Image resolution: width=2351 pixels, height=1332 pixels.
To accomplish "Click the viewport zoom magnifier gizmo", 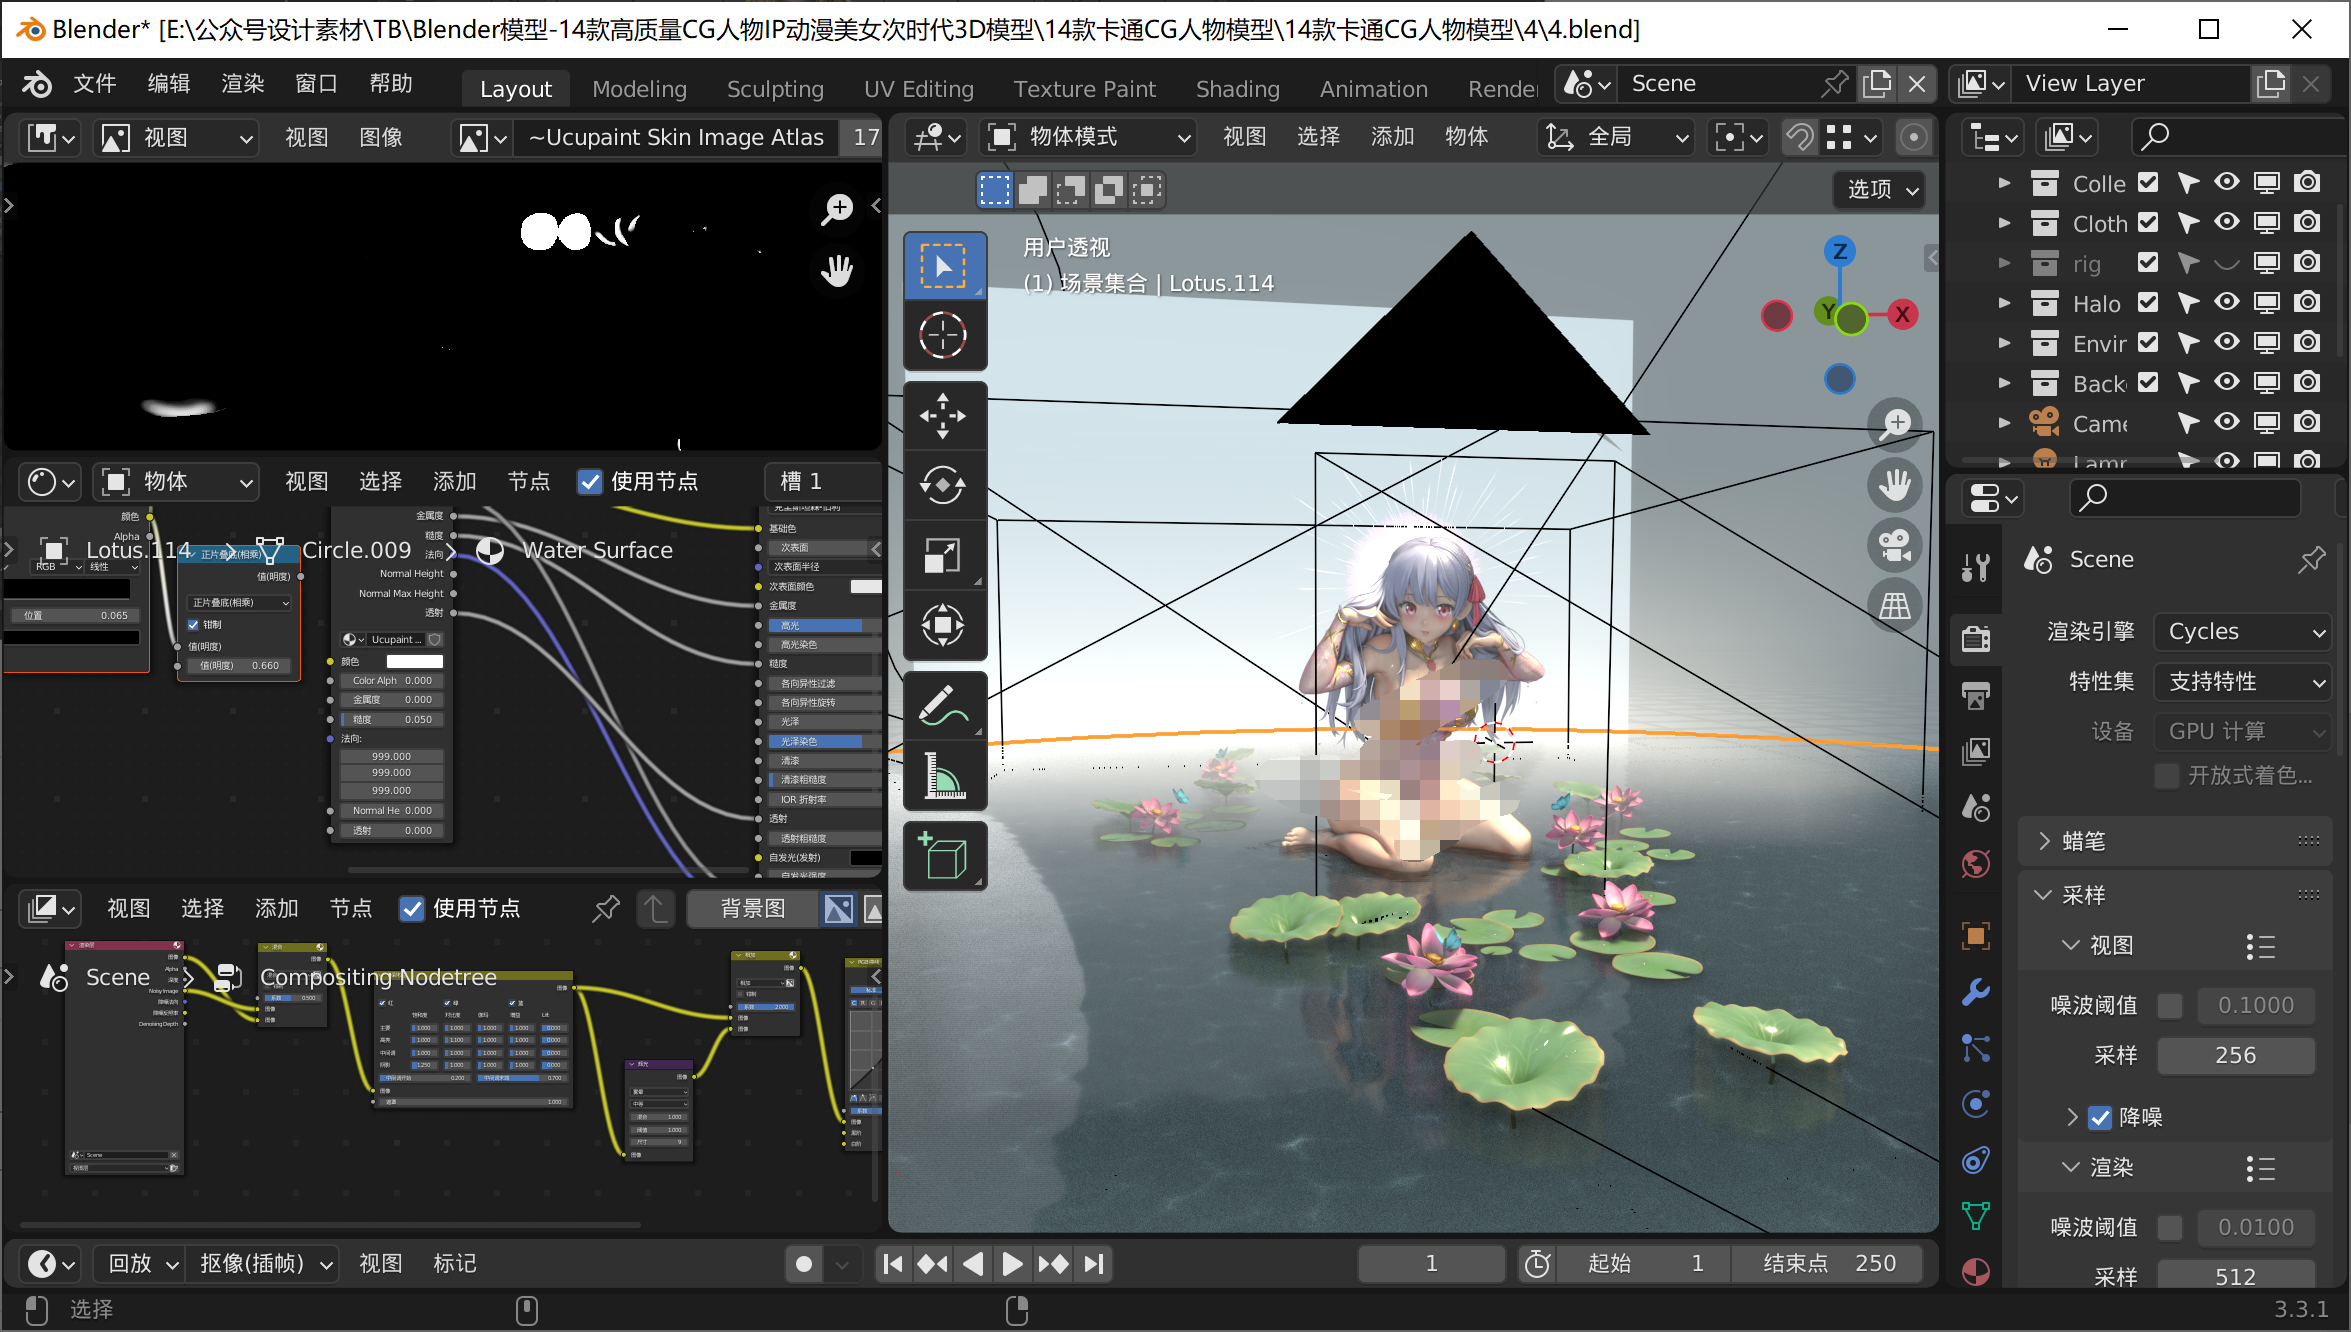I will pos(1894,424).
